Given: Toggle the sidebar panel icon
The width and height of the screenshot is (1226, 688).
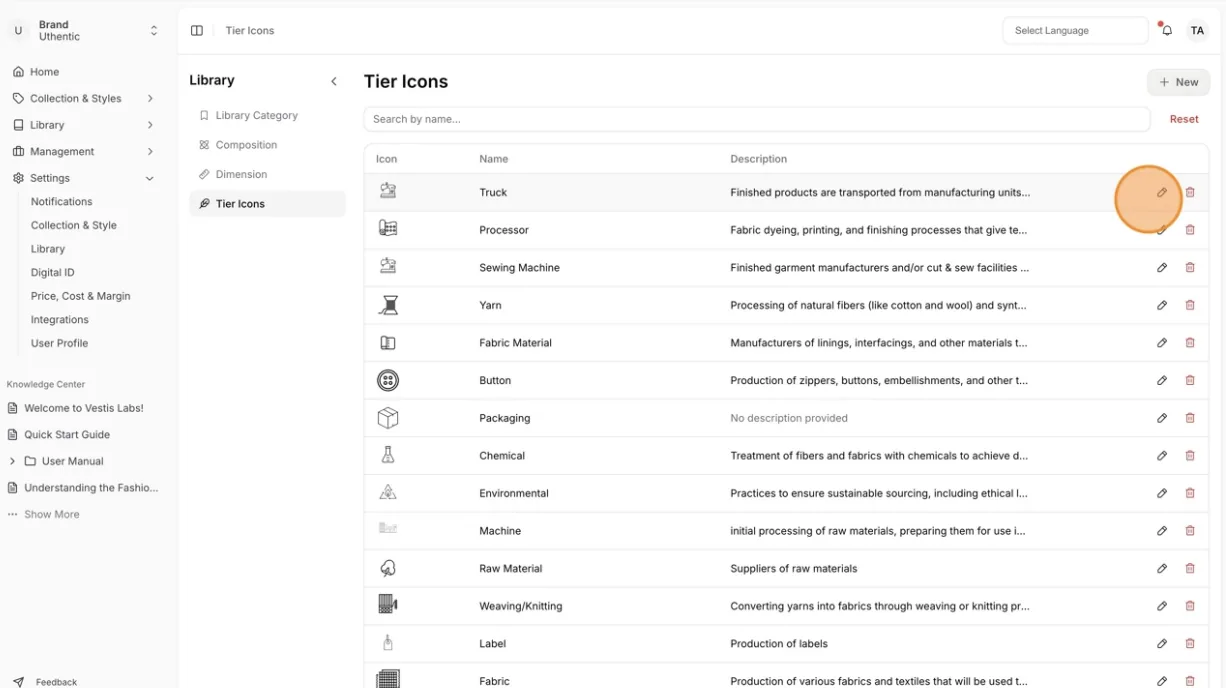Looking at the screenshot, I should click(197, 31).
